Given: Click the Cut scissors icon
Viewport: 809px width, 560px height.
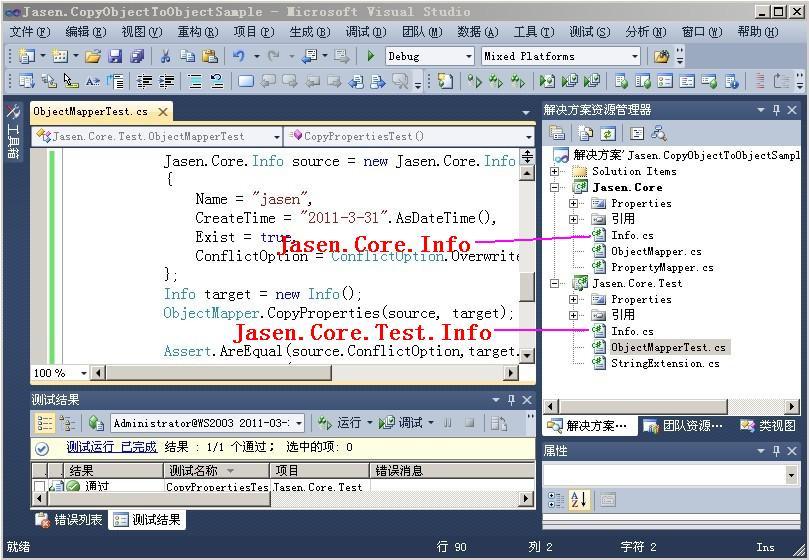Looking at the screenshot, I should pyautogui.click(x=166, y=56).
